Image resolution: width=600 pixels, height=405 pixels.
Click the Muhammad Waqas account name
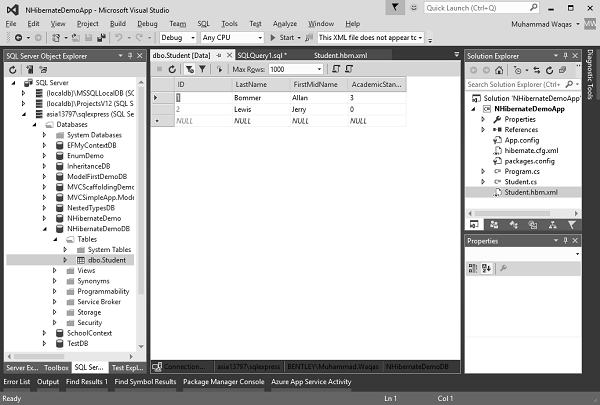[541, 24]
